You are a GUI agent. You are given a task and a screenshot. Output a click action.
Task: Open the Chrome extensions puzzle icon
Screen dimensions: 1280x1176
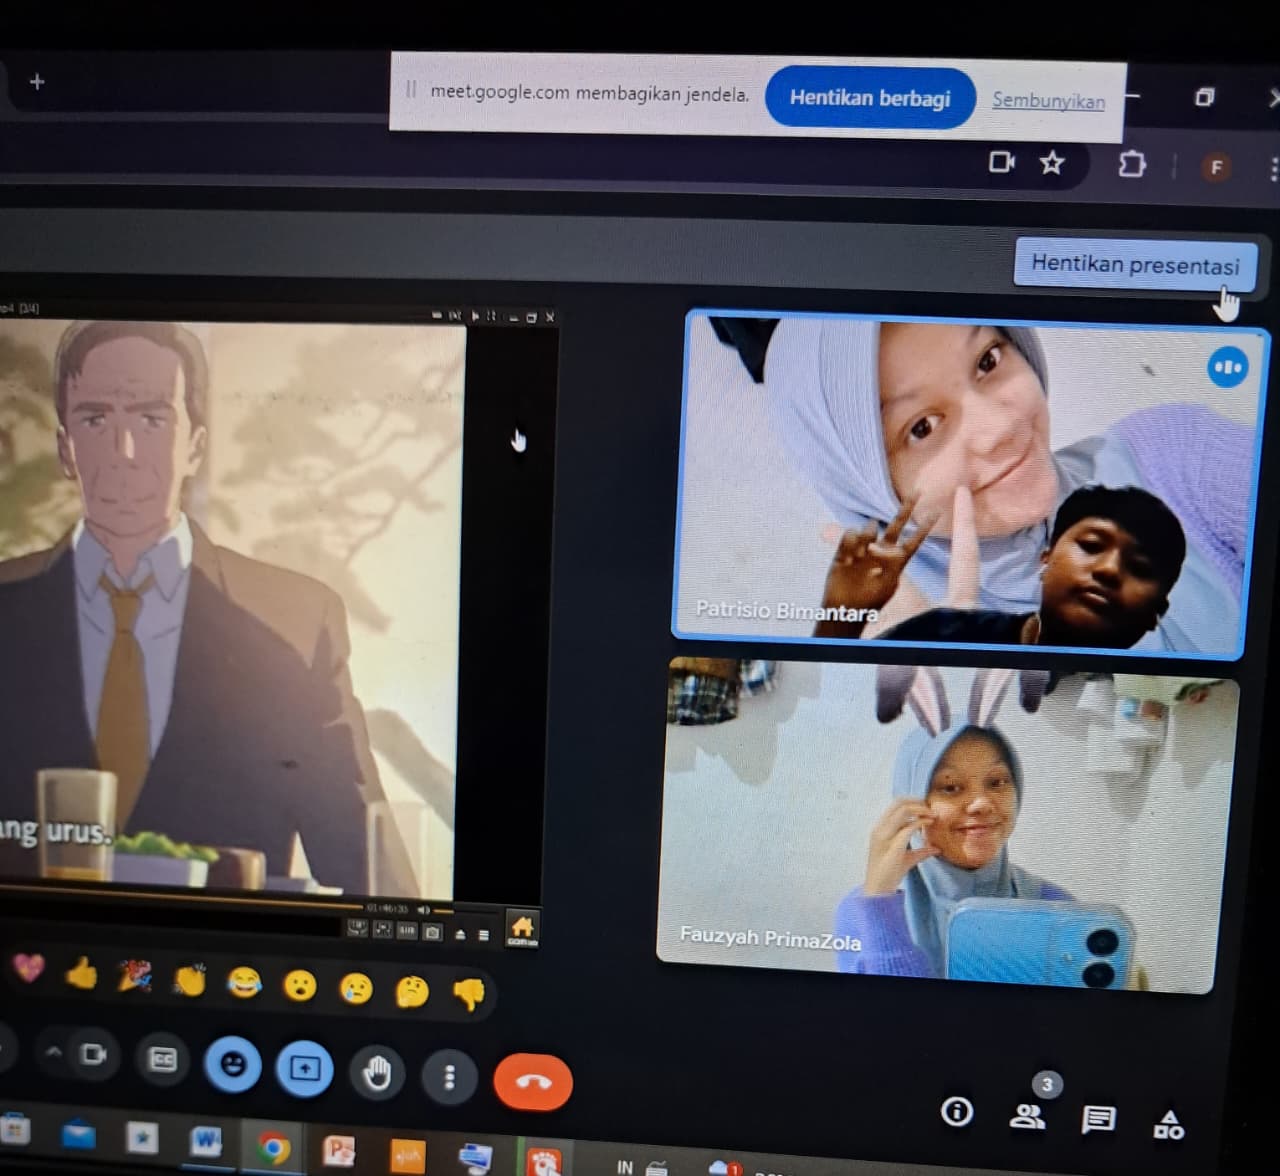(1131, 164)
